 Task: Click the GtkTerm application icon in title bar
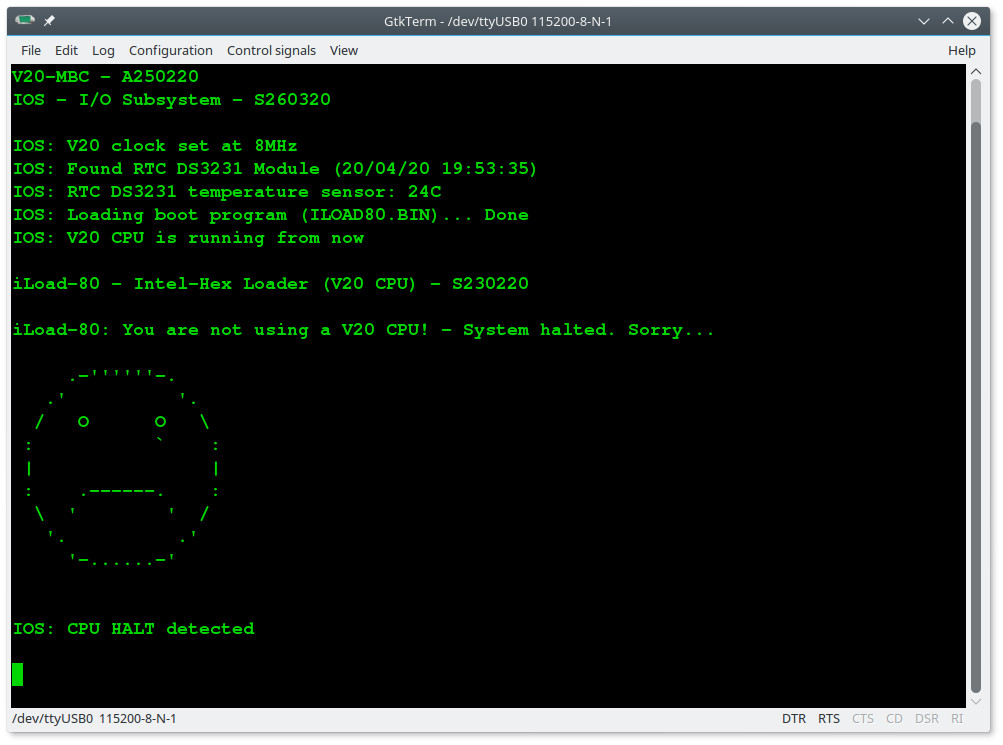click(x=25, y=20)
